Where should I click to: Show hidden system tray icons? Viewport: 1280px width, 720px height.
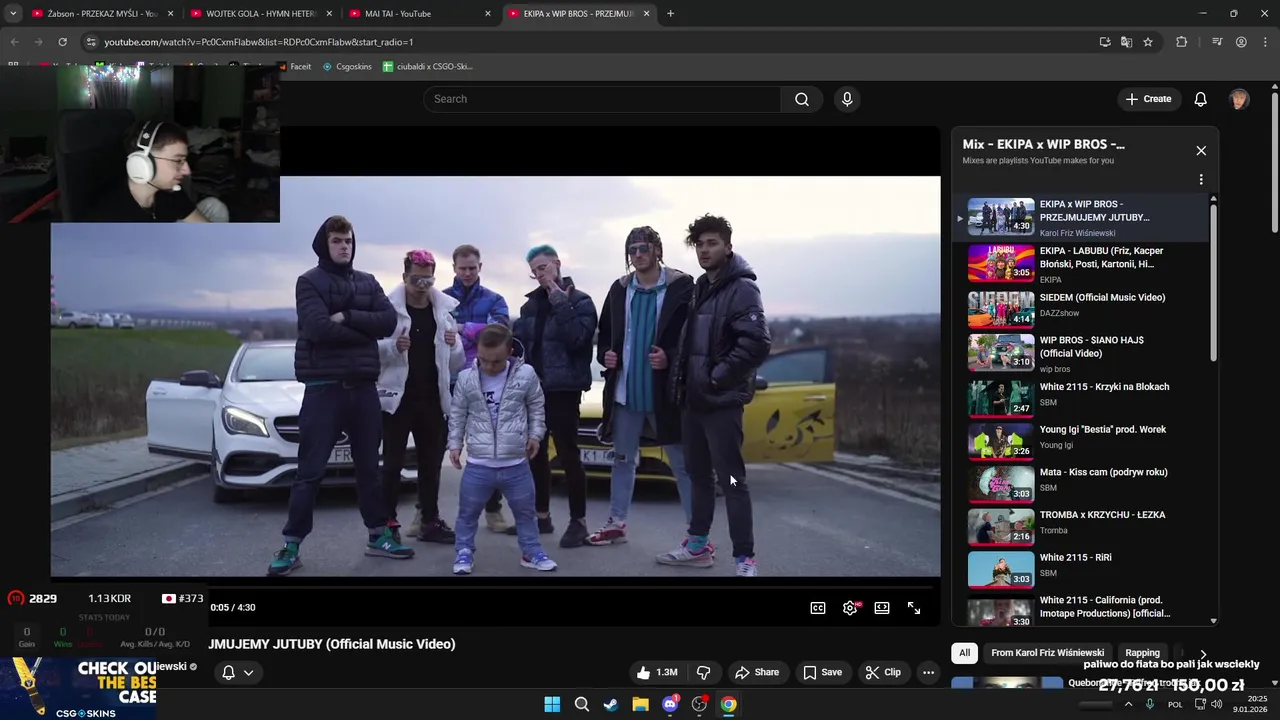click(x=1128, y=704)
